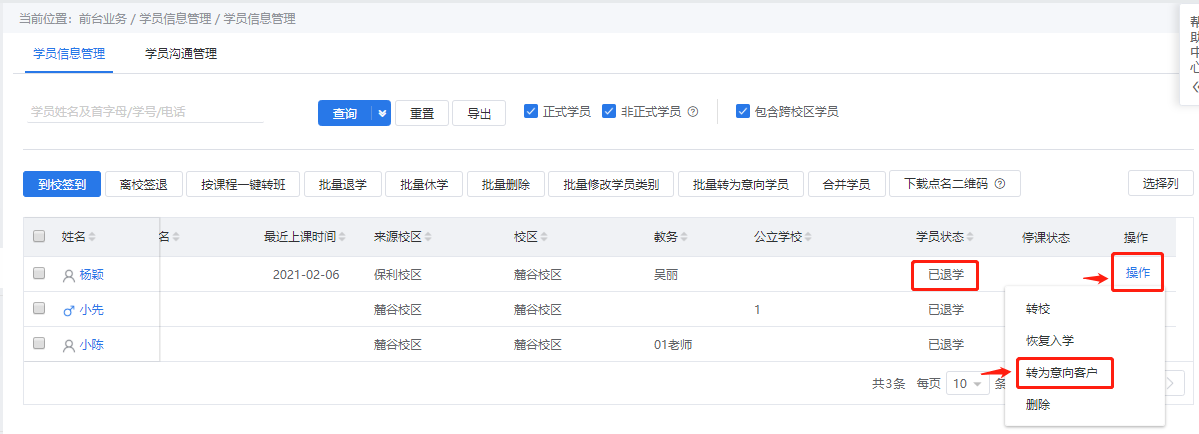This screenshot has height=434, width=1199.
Task: Click the 导出 button
Action: [479, 113]
